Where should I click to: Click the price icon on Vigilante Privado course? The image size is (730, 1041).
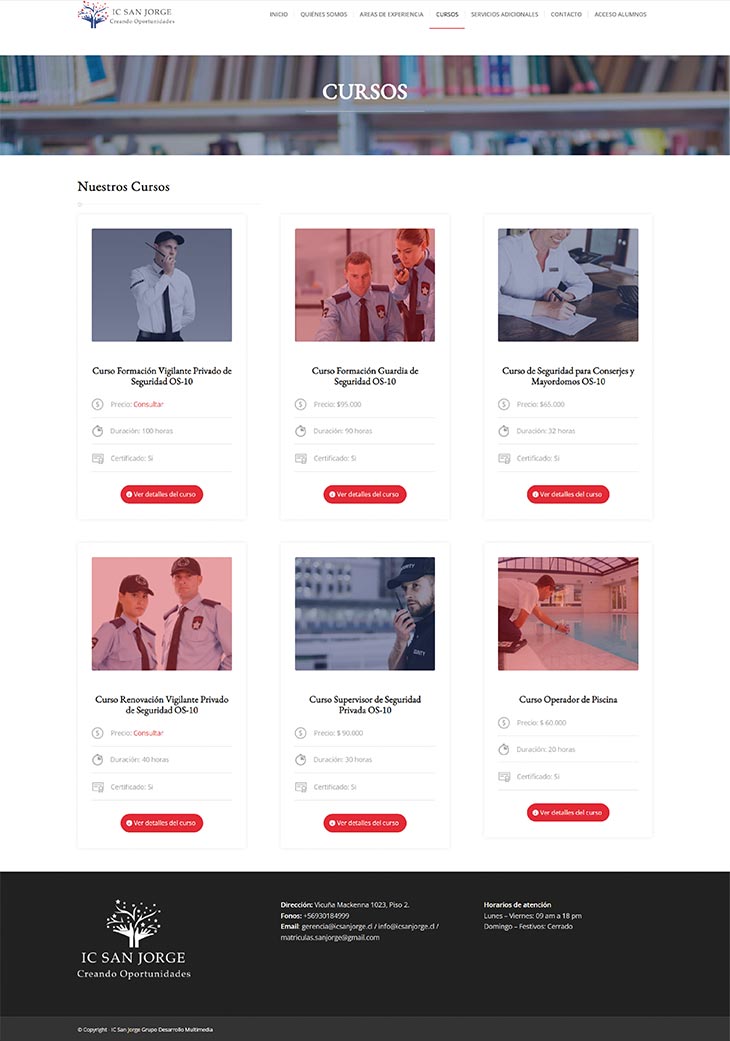(x=98, y=404)
